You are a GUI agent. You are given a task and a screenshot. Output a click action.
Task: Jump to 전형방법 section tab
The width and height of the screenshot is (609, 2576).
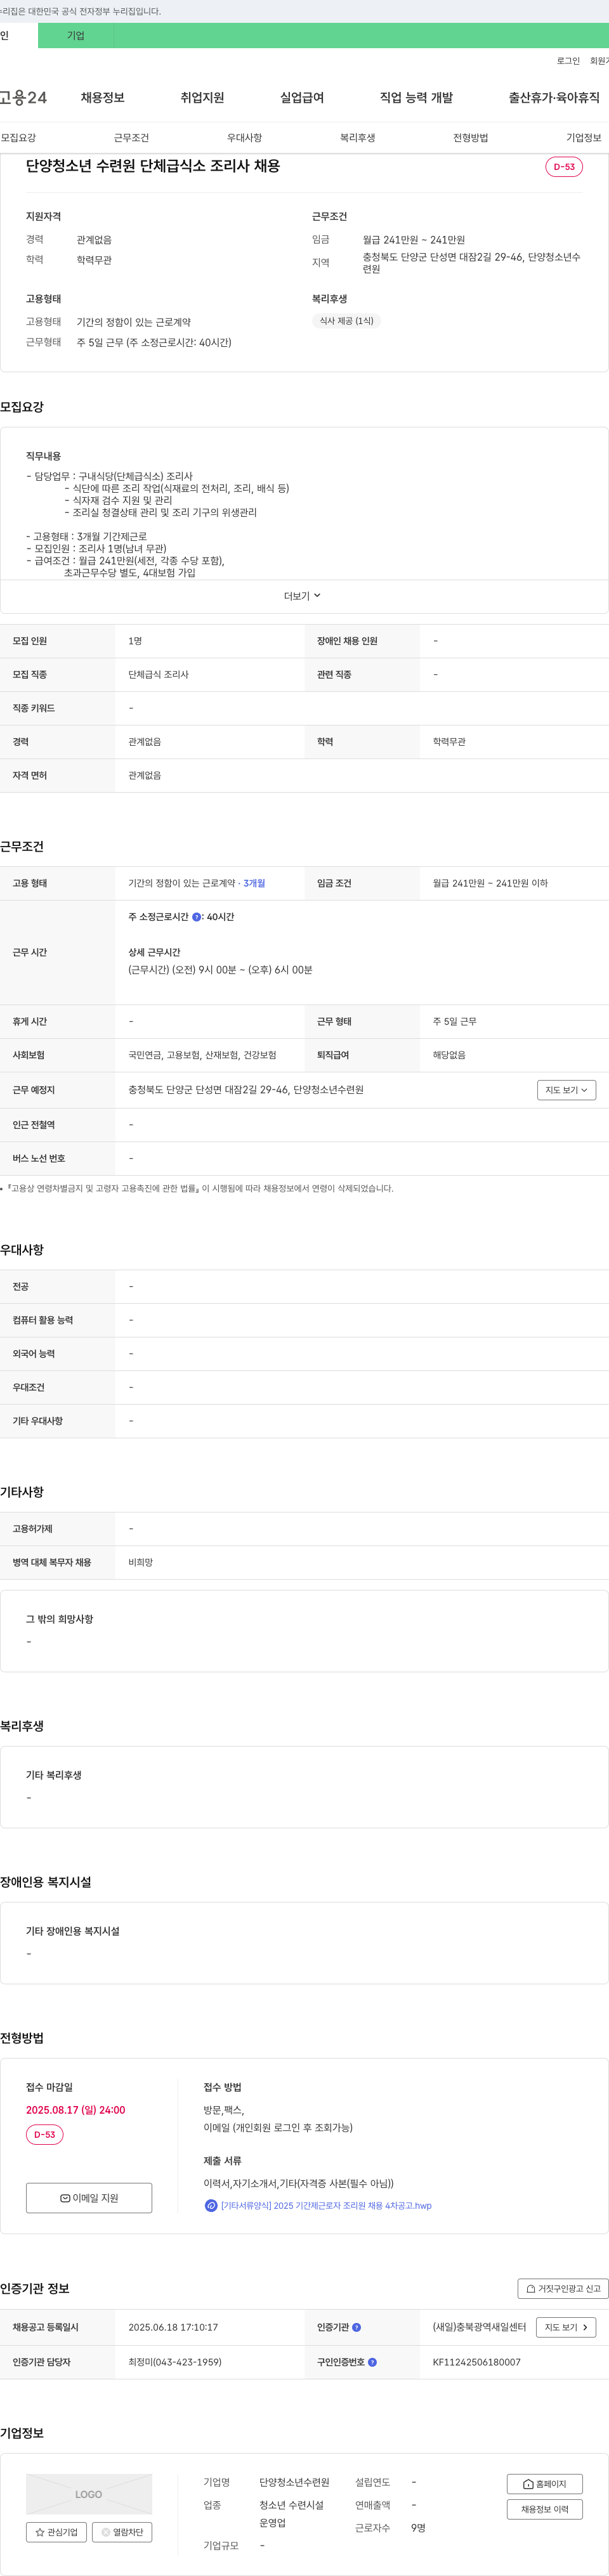pos(470,138)
